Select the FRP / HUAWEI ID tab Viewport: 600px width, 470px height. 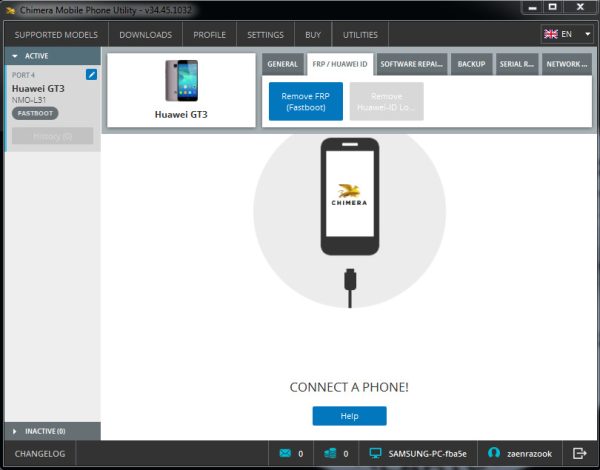[340, 64]
